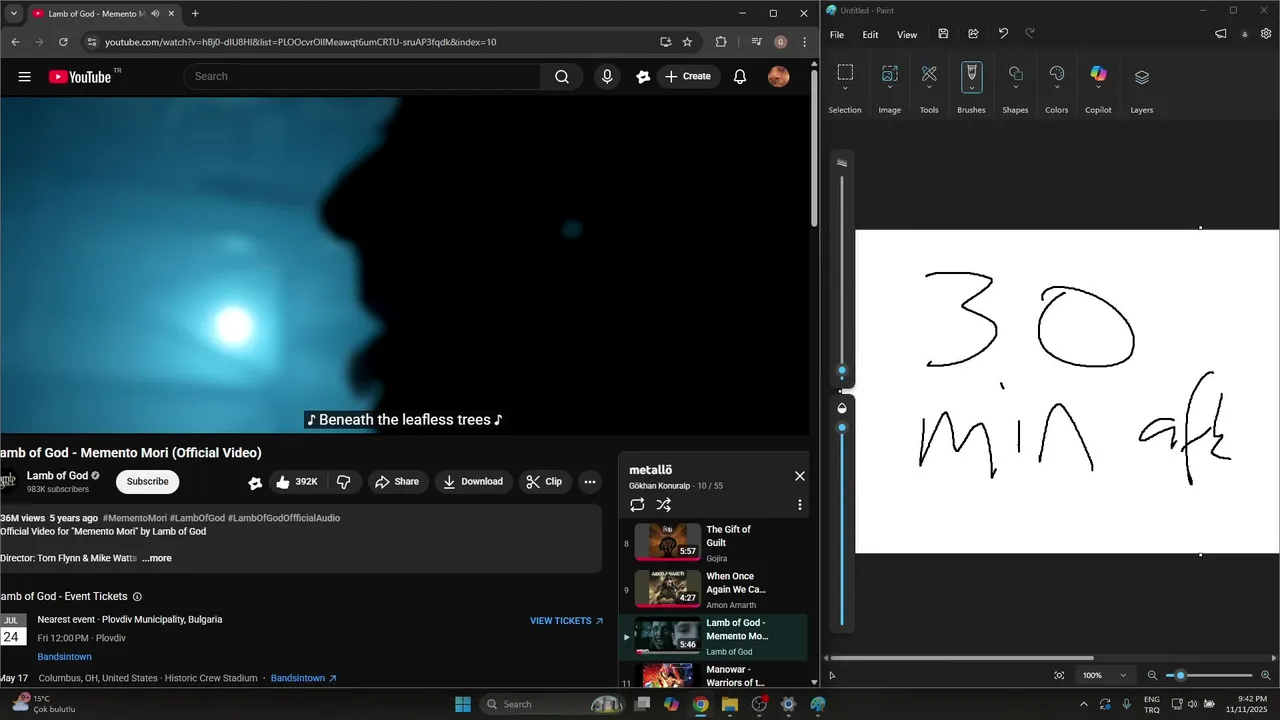Save the Paint drawing with the disk icon
1280x720 pixels.
(x=943, y=34)
